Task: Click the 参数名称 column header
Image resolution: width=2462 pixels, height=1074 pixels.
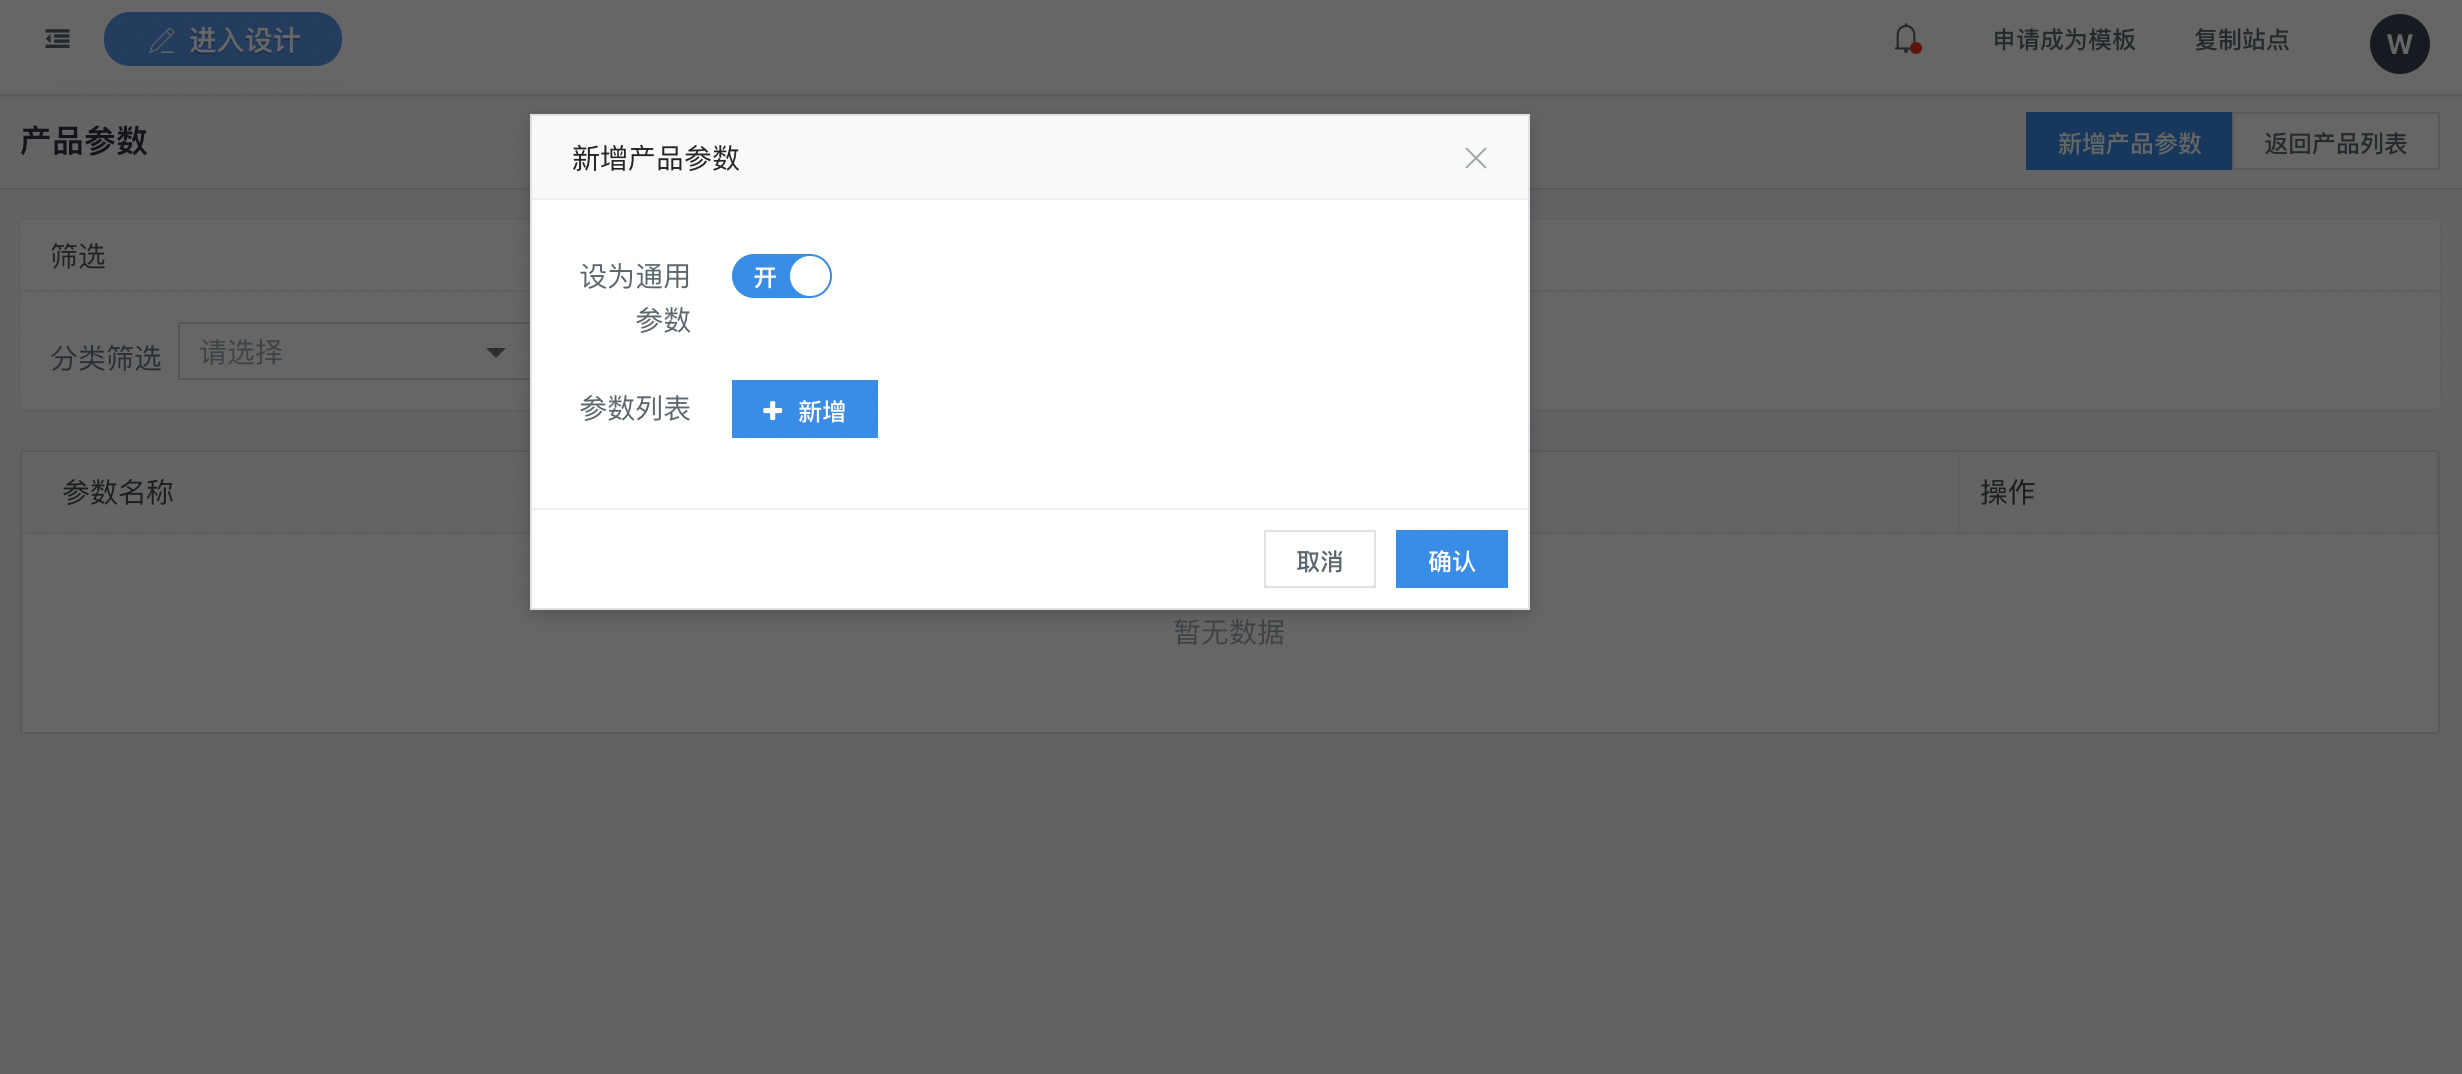Action: click(x=118, y=492)
